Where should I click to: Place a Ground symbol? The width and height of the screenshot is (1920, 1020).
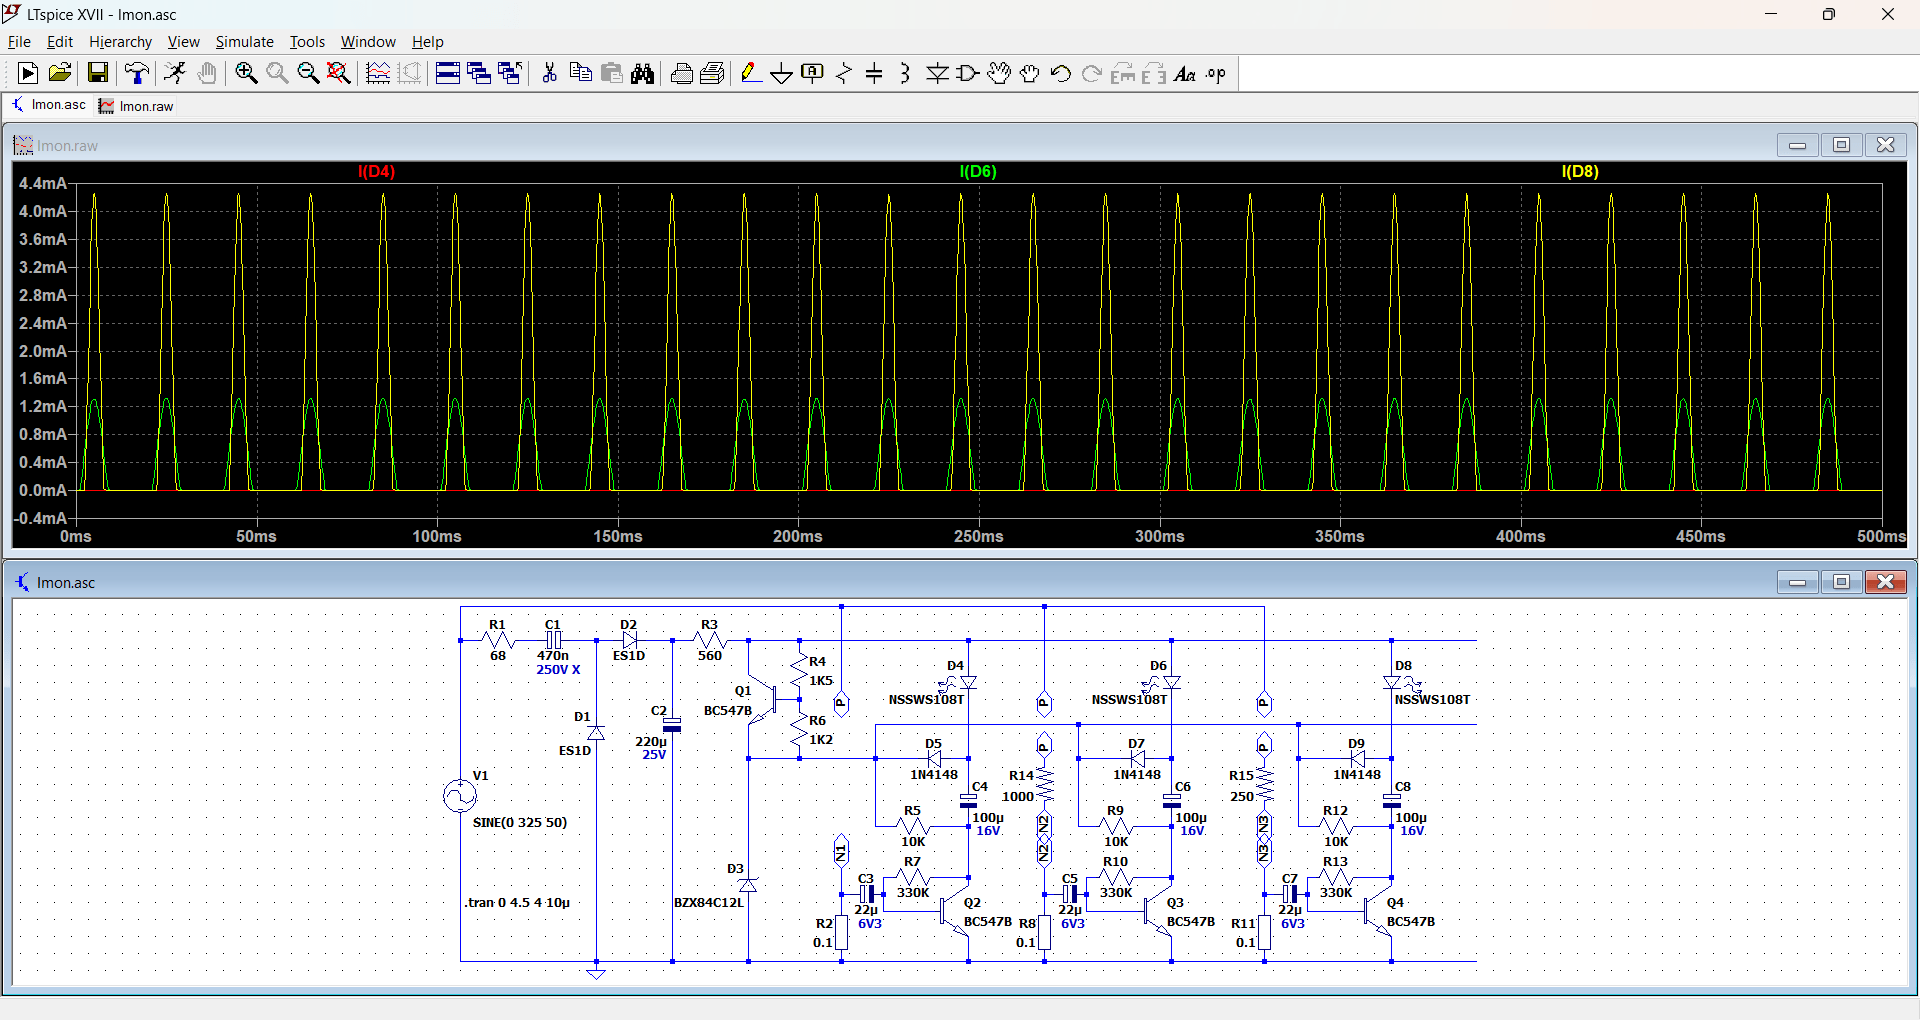pos(782,73)
